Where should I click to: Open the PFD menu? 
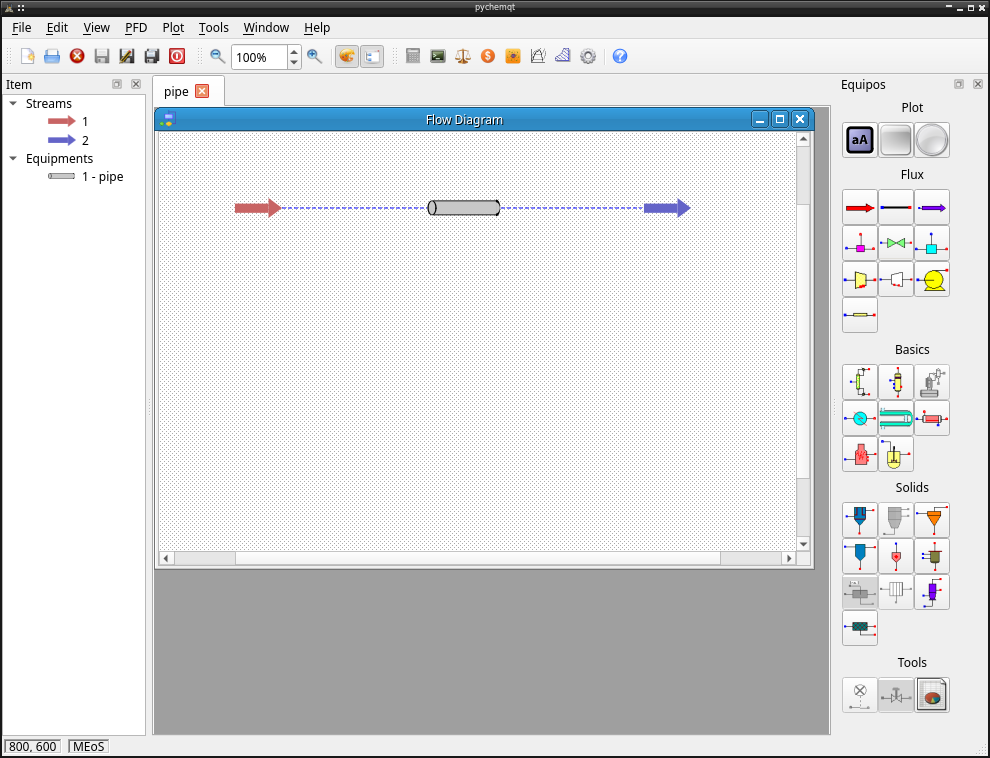point(136,28)
